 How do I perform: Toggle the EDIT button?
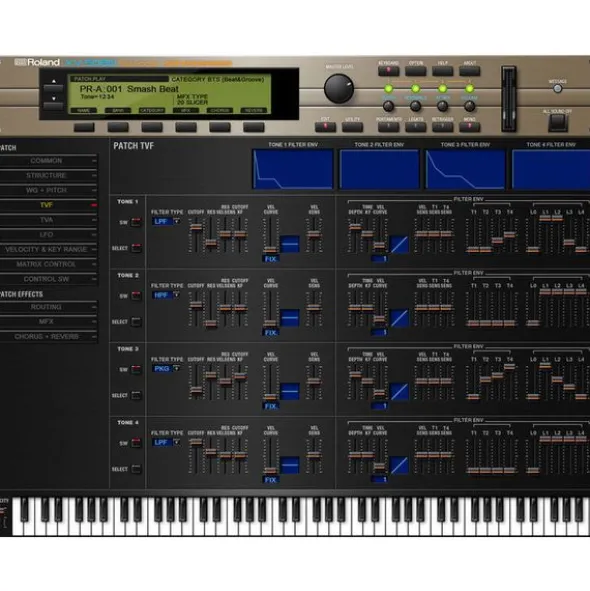pos(325,127)
